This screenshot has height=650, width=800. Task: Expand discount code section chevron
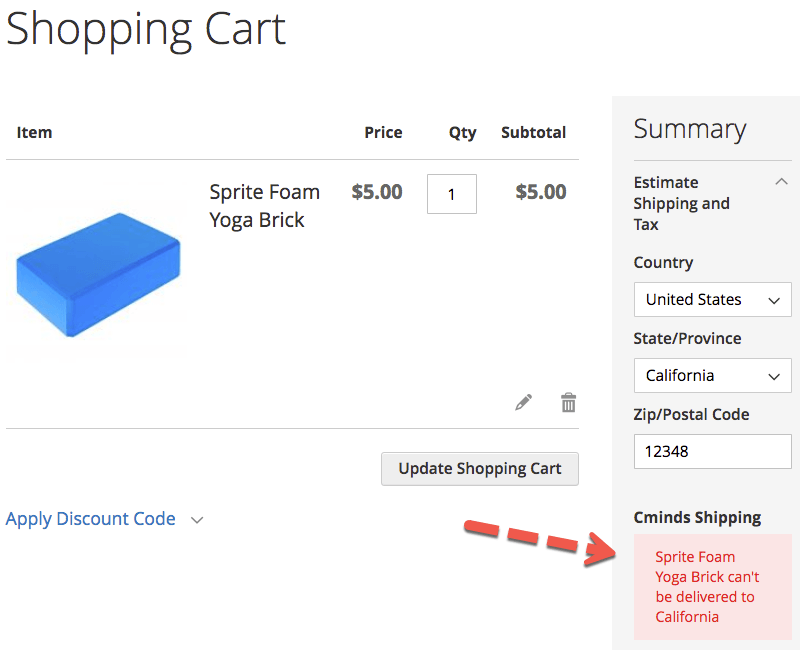pos(197,520)
